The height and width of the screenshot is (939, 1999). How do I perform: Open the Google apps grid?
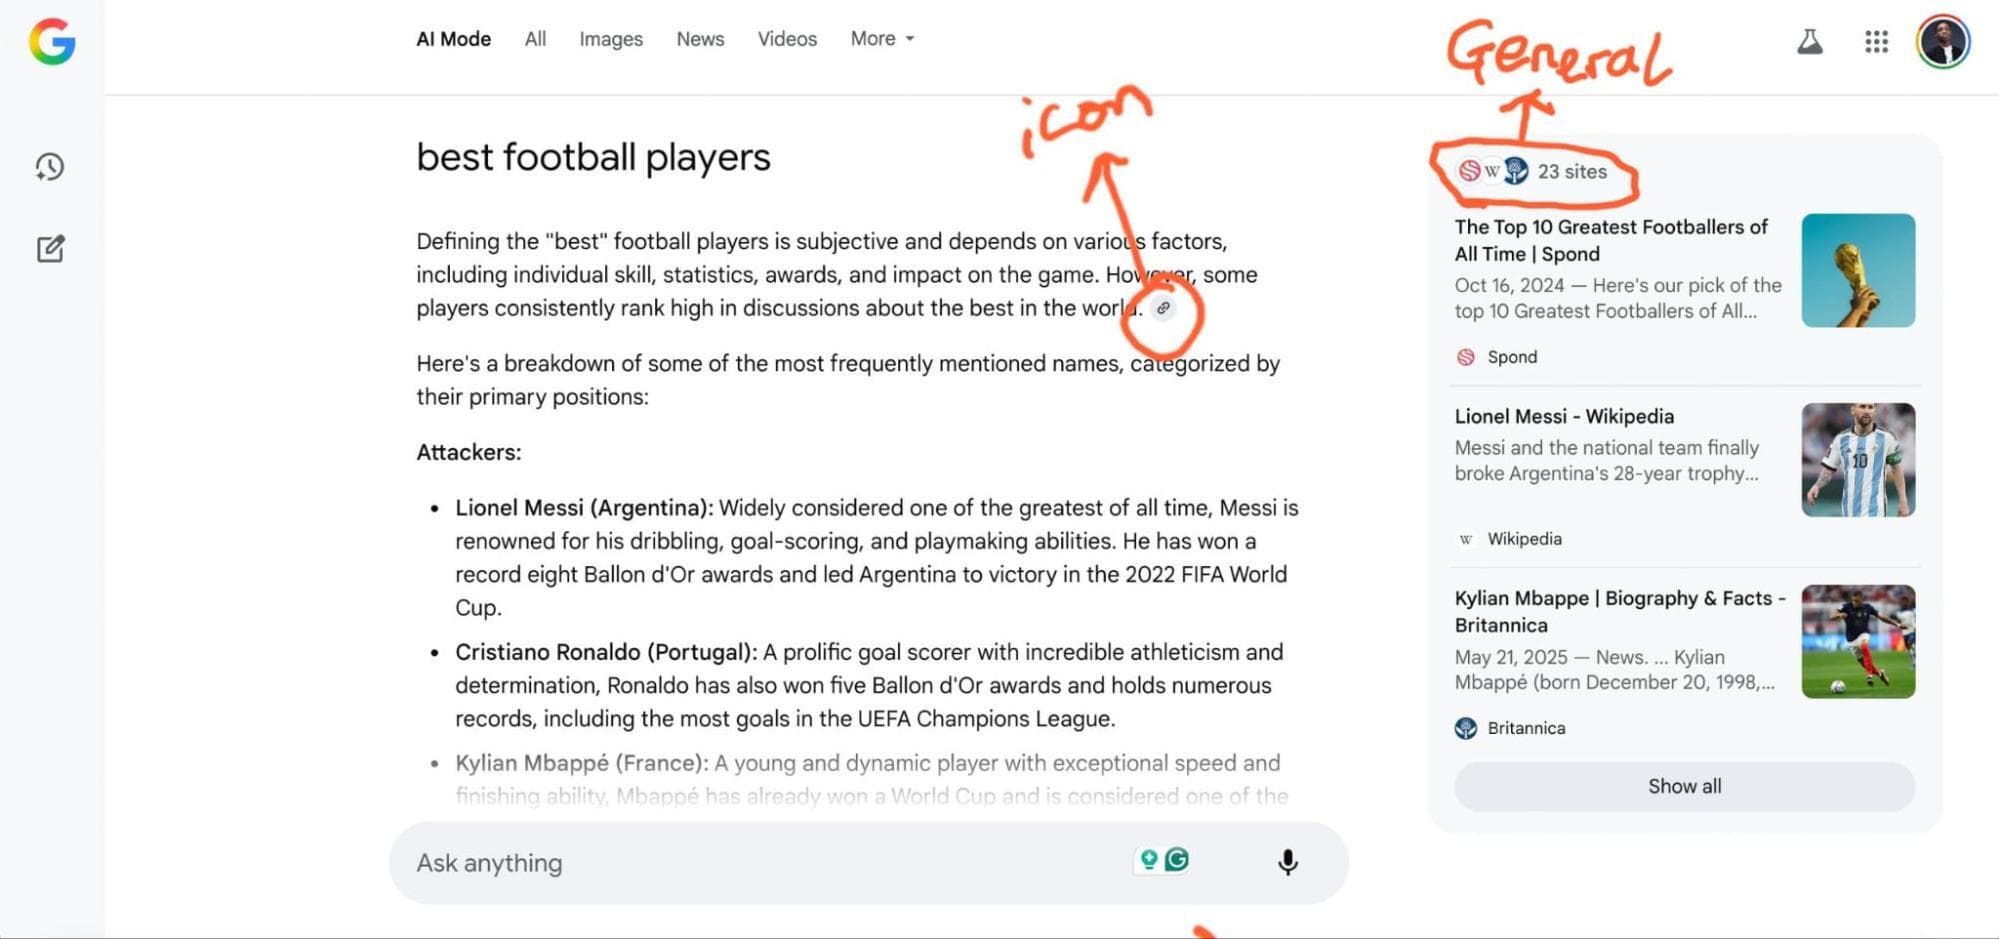point(1876,42)
